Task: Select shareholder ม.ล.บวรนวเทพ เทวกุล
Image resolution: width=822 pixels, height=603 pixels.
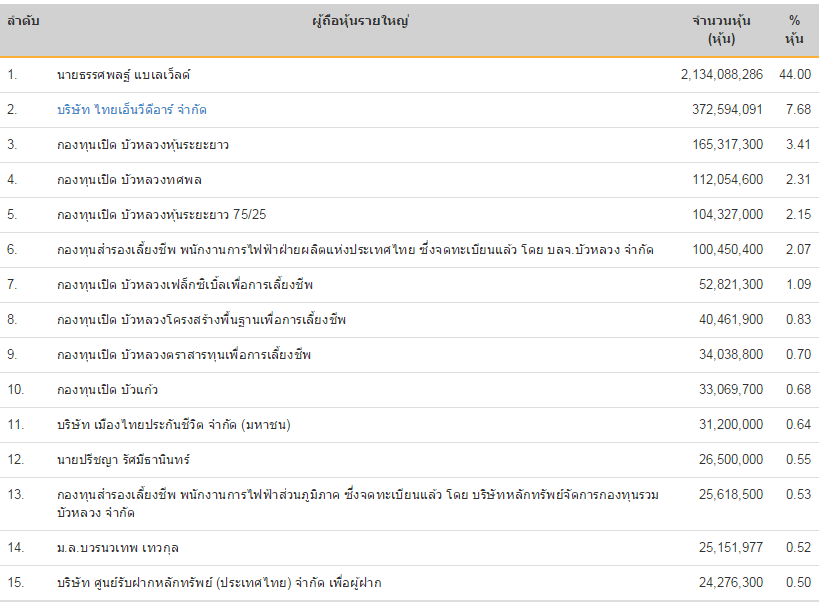Action: coord(117,547)
